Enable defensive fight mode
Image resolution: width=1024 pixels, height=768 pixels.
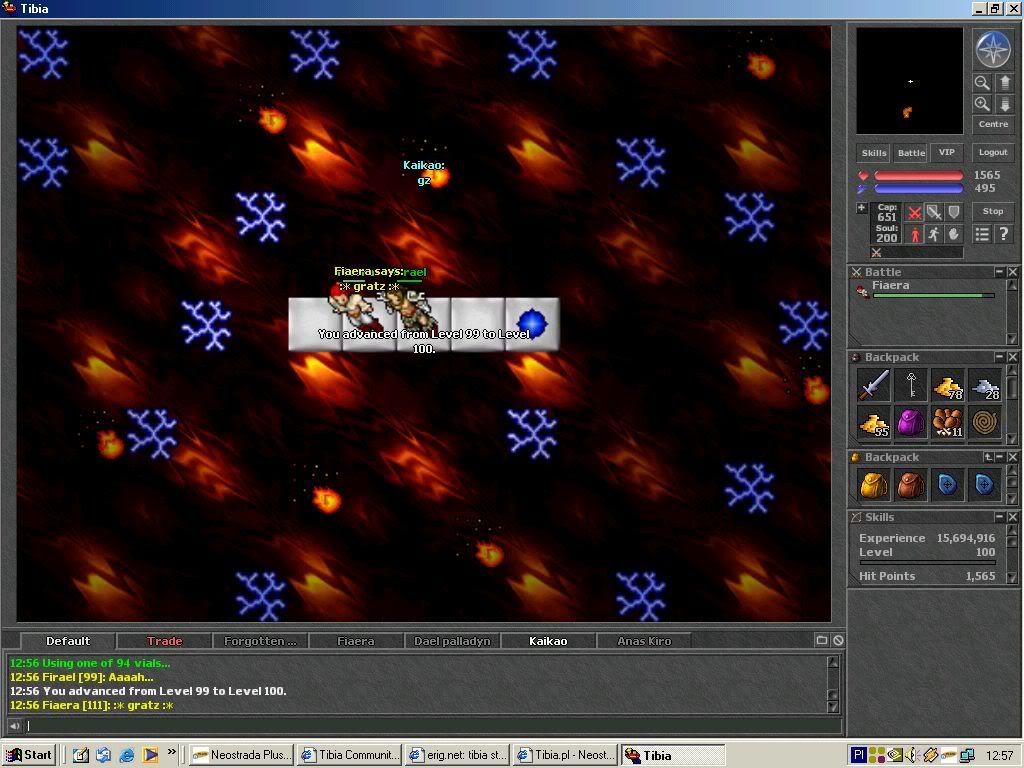pos(954,212)
